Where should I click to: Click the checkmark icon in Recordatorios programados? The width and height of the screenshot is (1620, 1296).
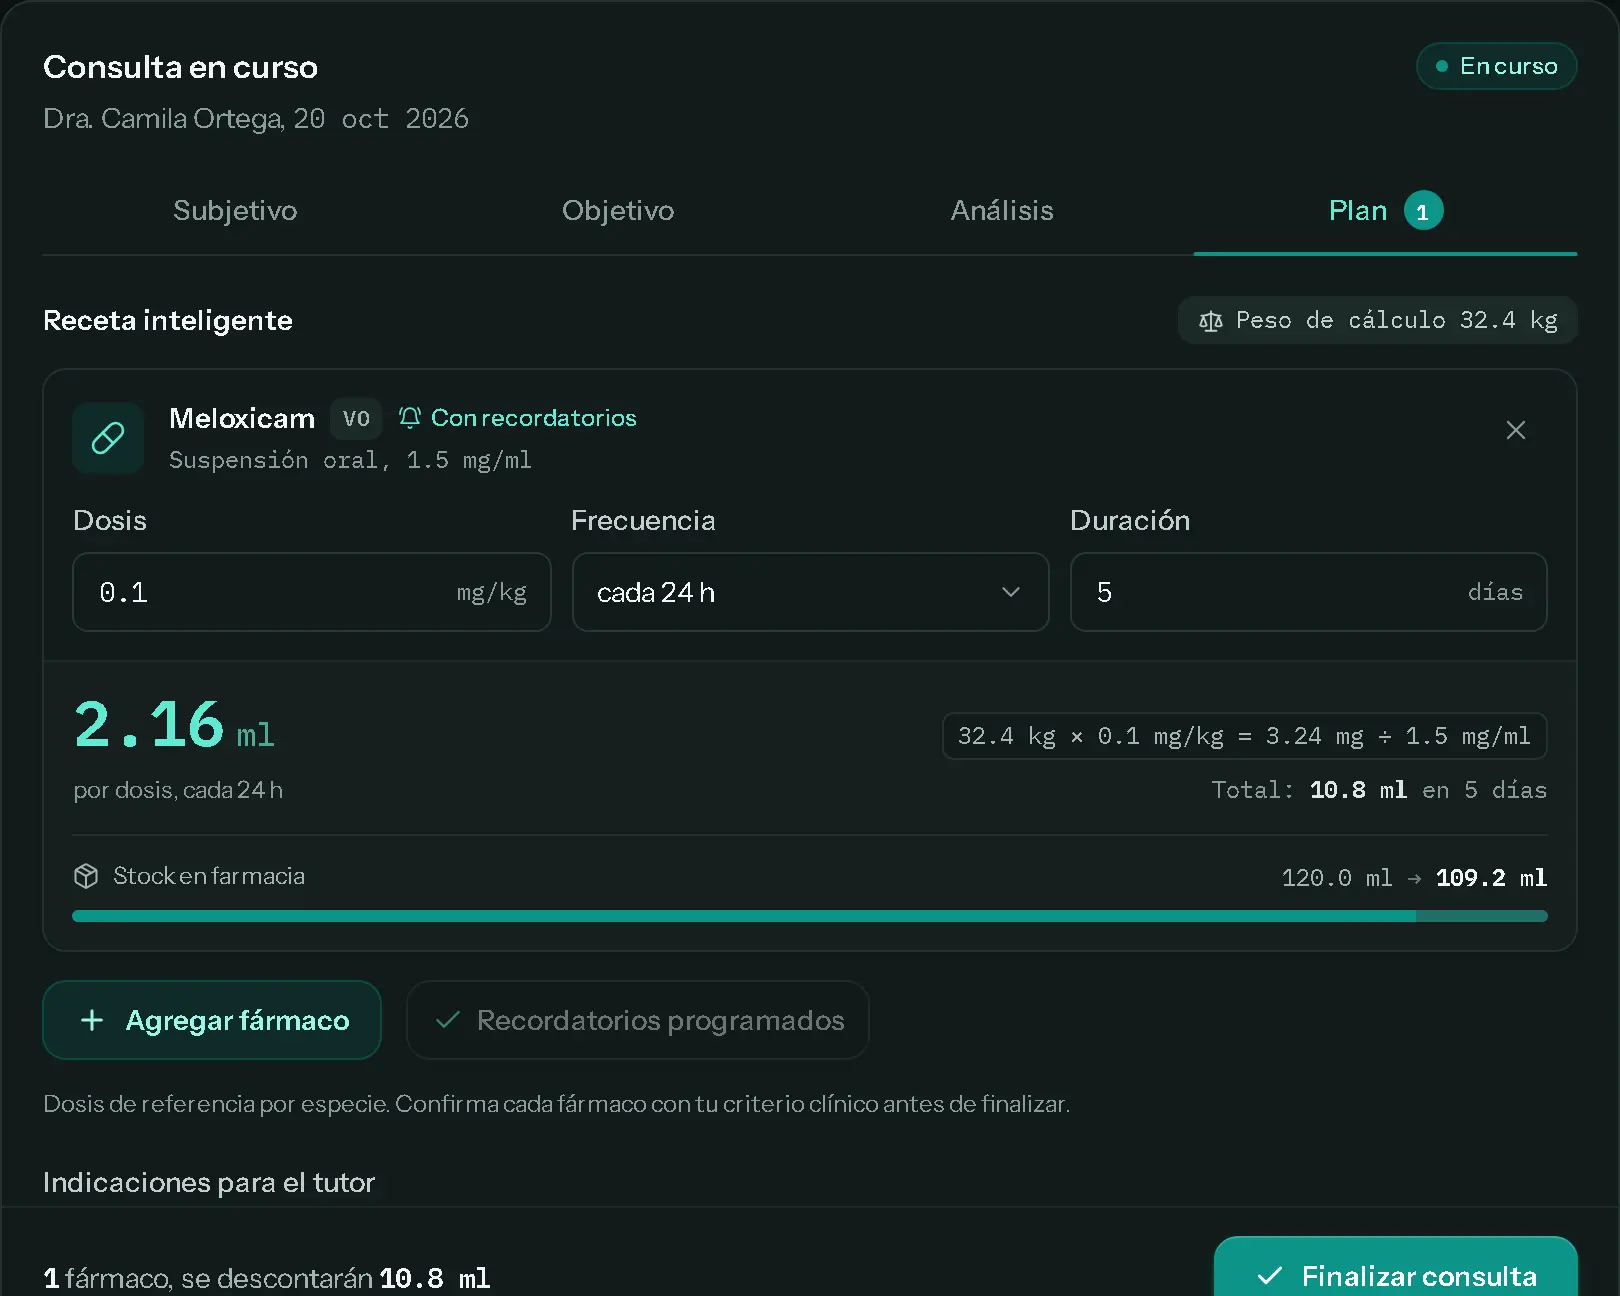(448, 1020)
